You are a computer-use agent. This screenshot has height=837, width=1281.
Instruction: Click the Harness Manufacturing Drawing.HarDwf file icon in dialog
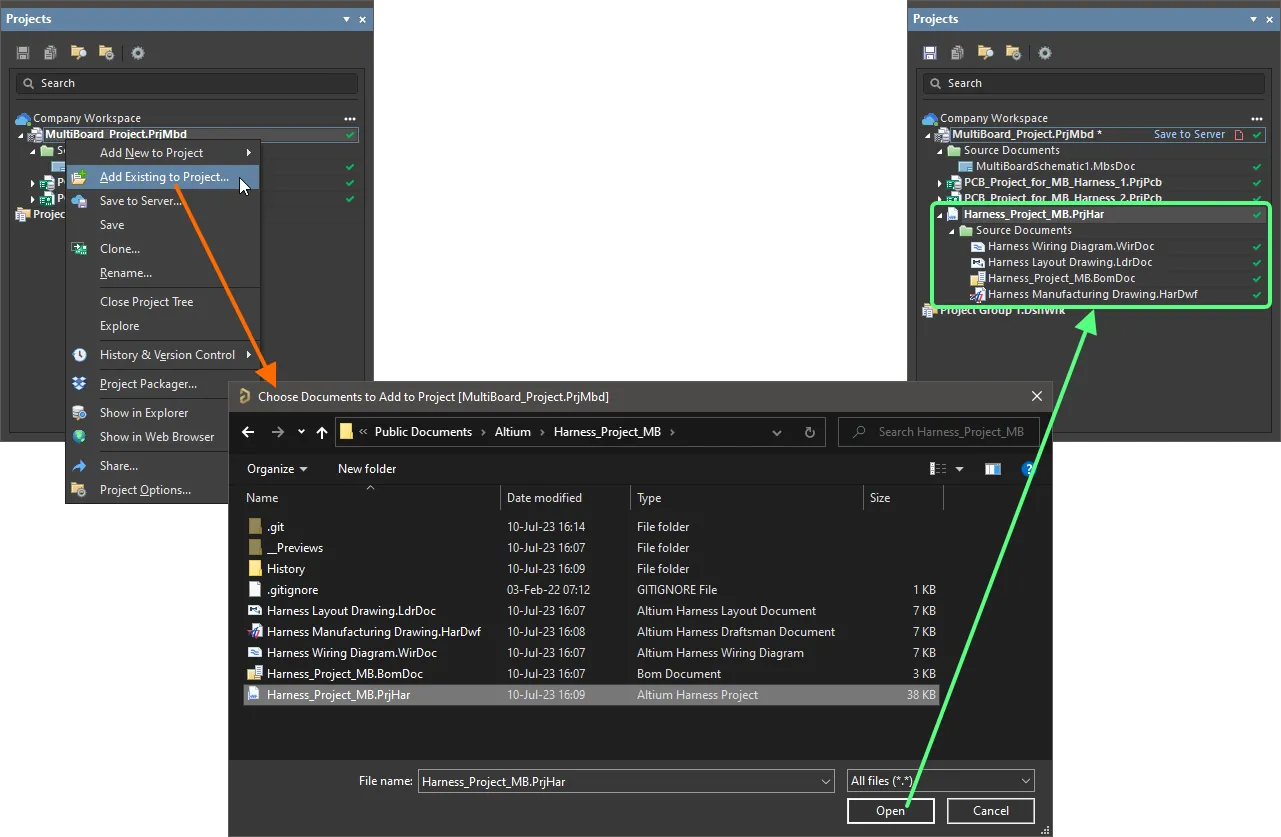(x=255, y=631)
